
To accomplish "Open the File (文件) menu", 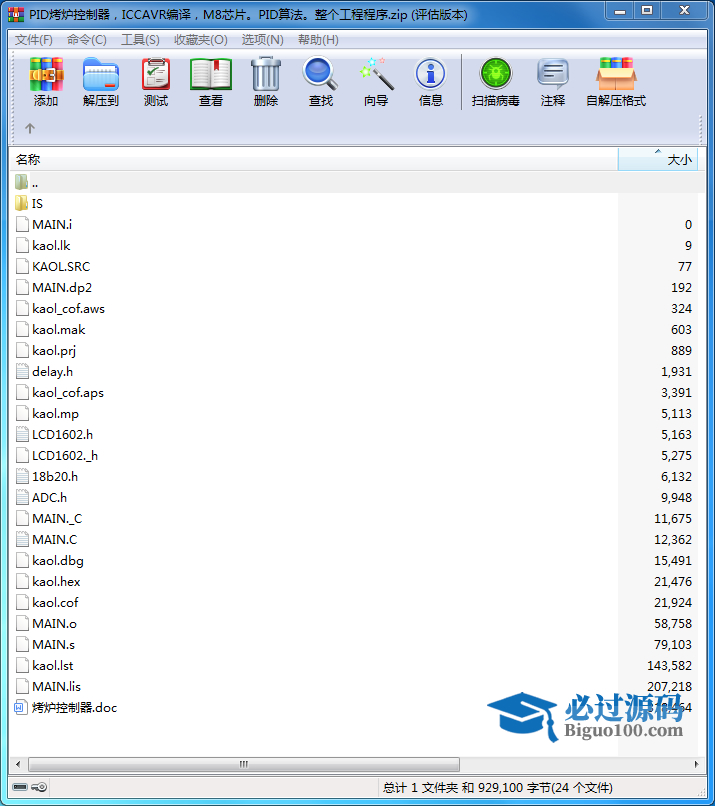I will (x=34, y=40).
